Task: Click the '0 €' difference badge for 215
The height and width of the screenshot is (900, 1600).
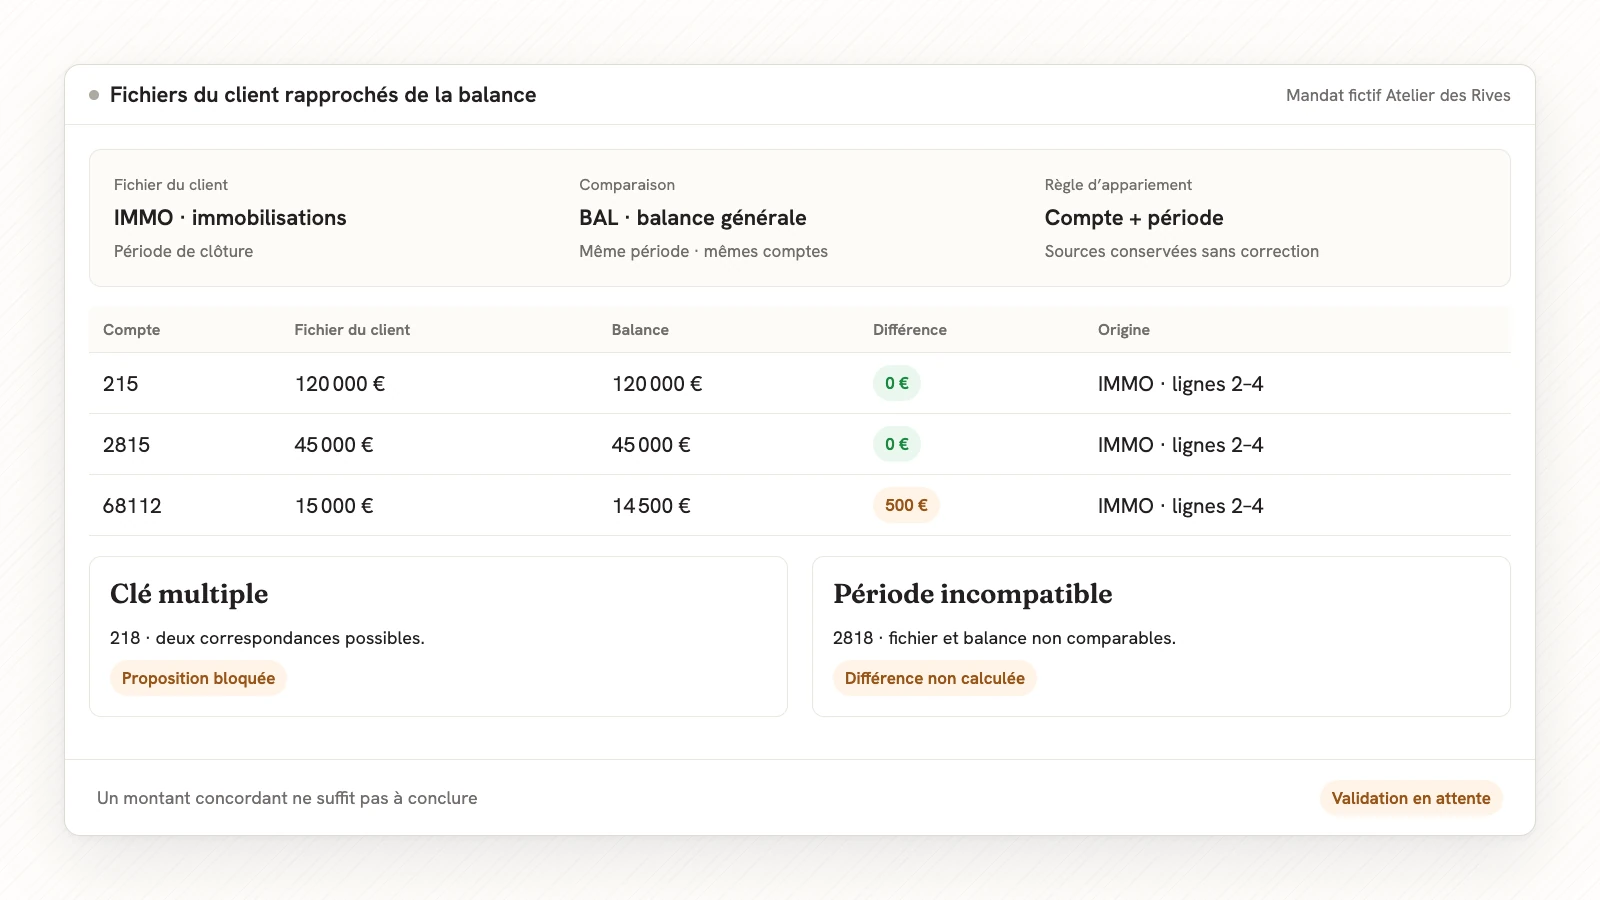Action: [897, 383]
